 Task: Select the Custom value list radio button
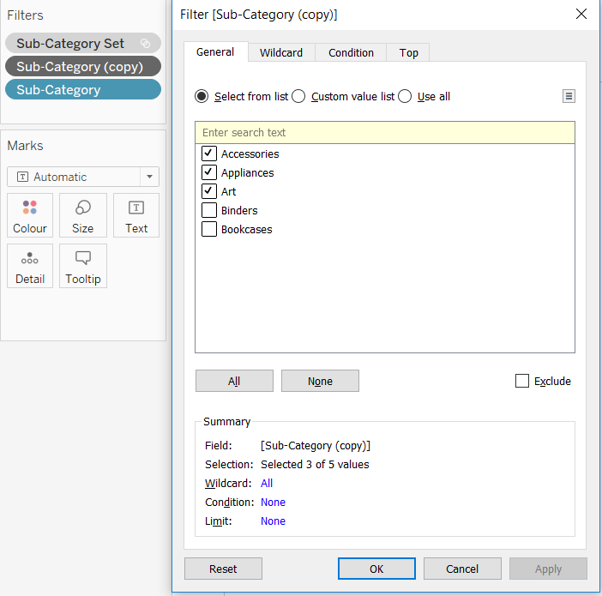point(299,97)
